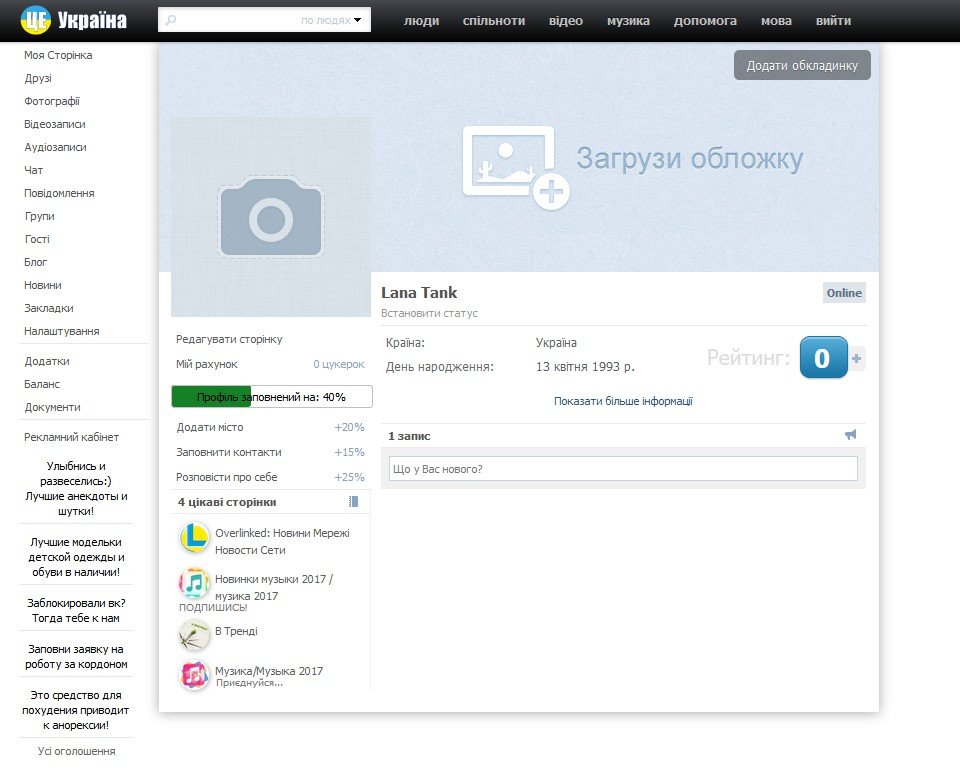The image size is (960, 773).
Task: Click the megaphone icon in posts header
Action: [850, 435]
